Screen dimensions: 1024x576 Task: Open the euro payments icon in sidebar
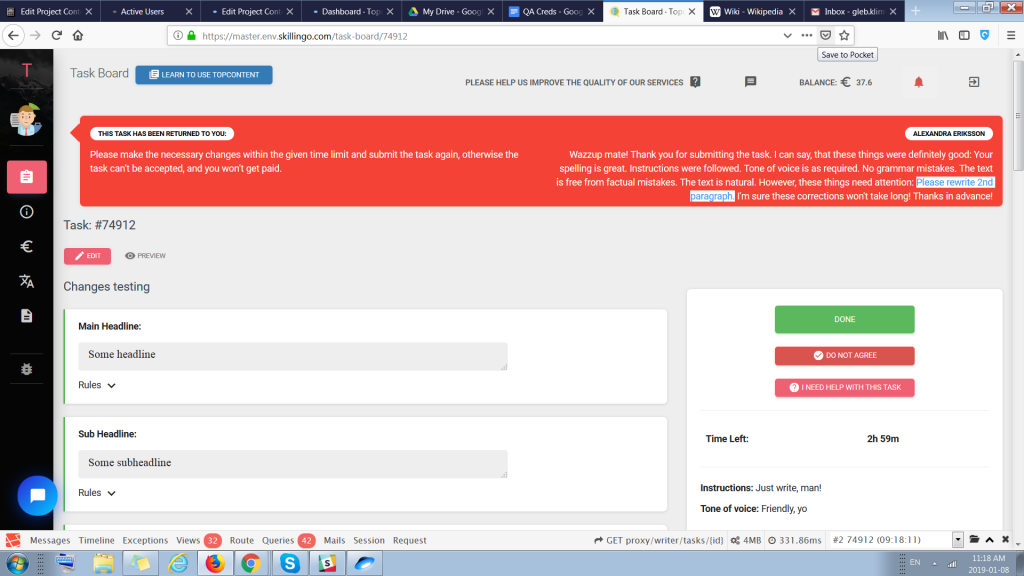pyautogui.click(x=26, y=246)
